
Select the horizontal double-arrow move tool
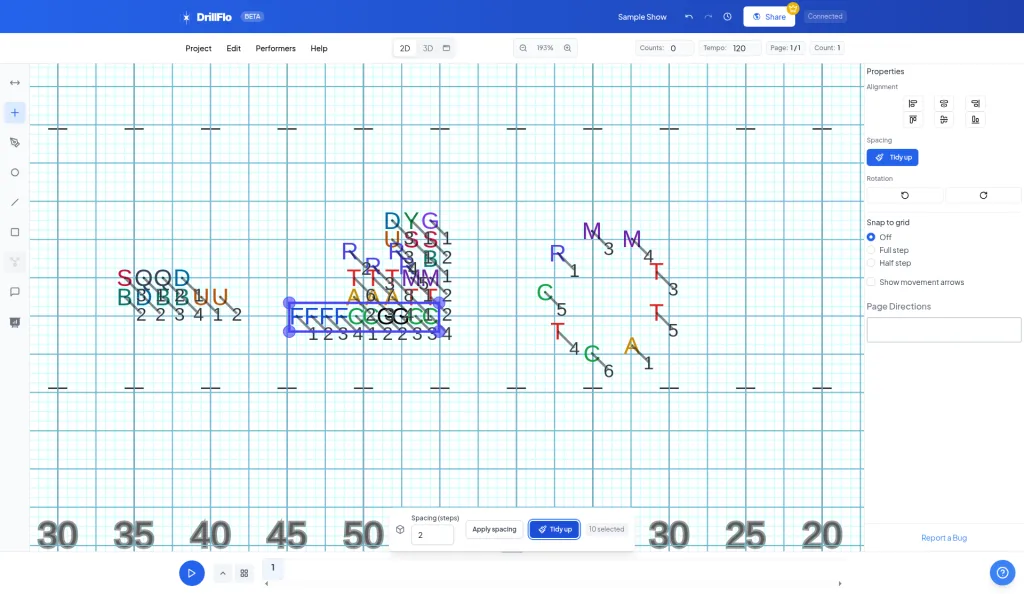pyautogui.click(x=14, y=83)
